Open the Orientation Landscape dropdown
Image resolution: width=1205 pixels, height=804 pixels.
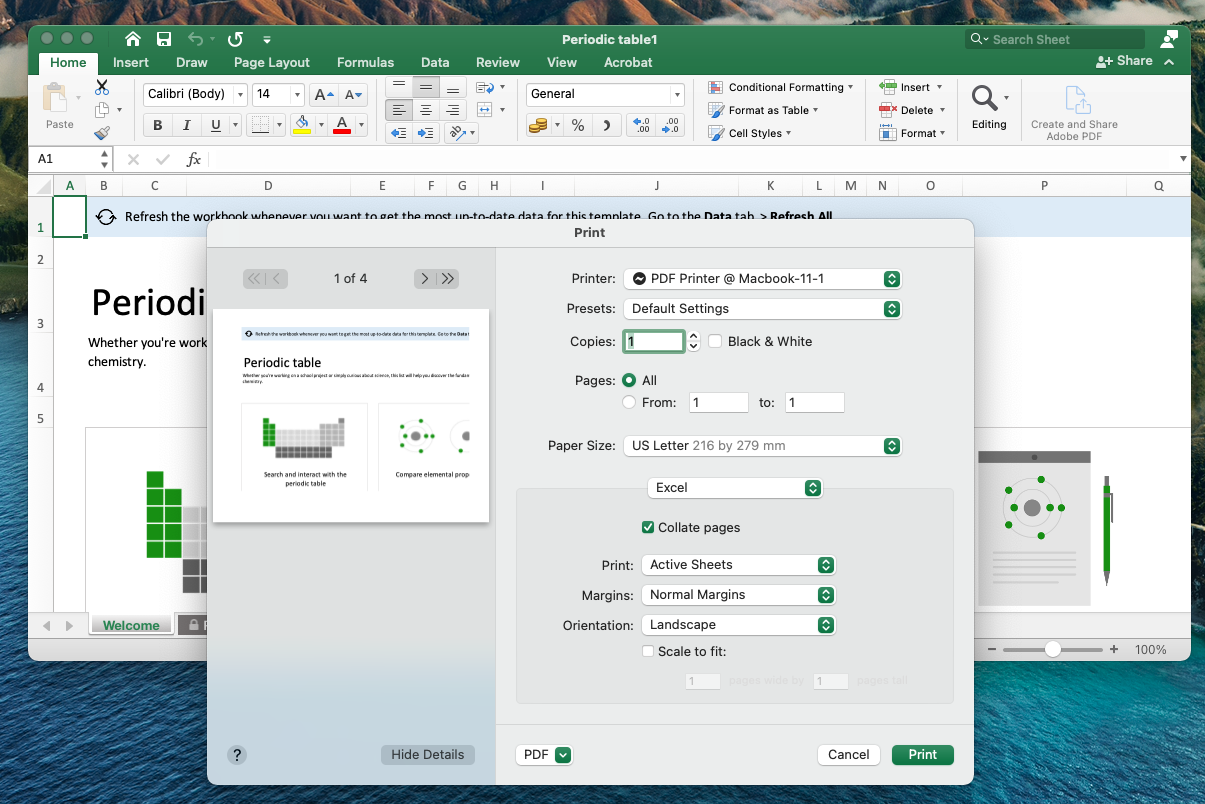coord(738,625)
